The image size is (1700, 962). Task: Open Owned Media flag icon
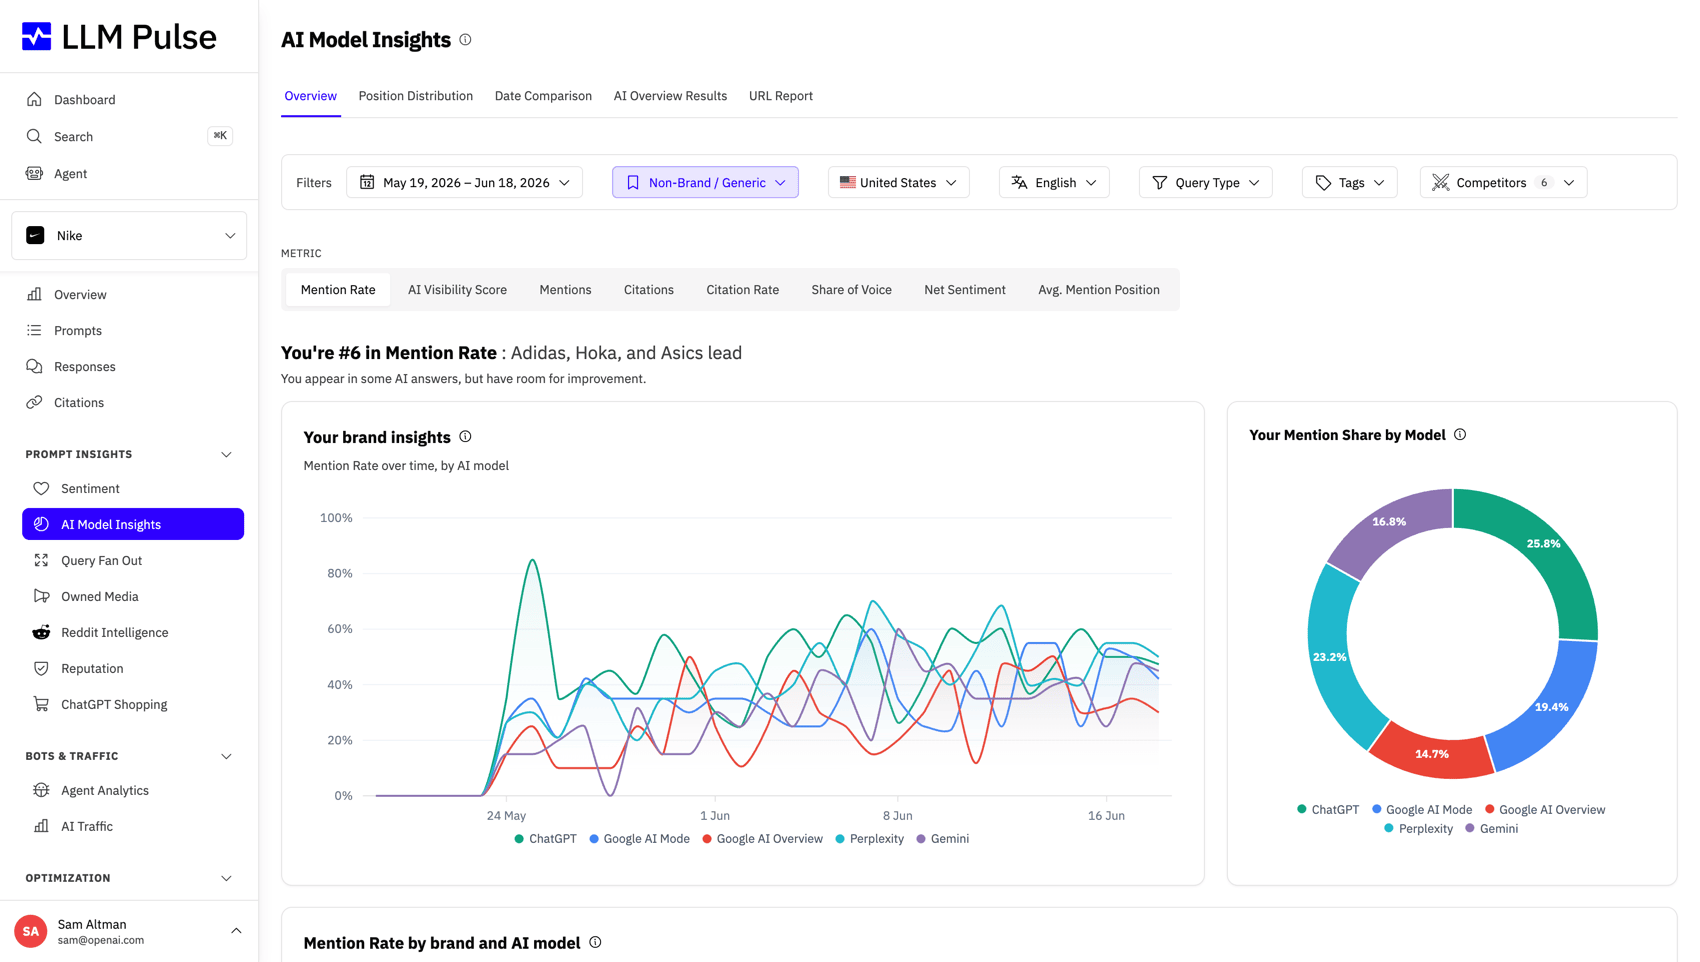41,596
